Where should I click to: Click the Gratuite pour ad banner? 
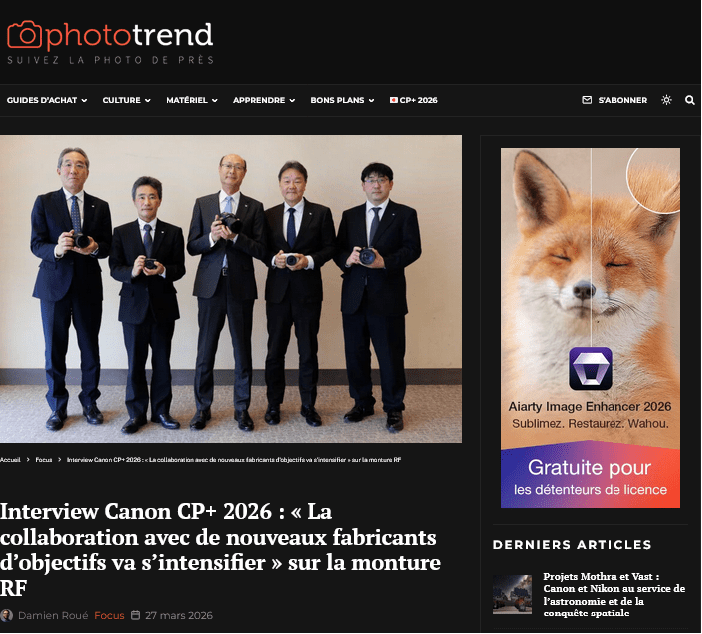point(590,478)
